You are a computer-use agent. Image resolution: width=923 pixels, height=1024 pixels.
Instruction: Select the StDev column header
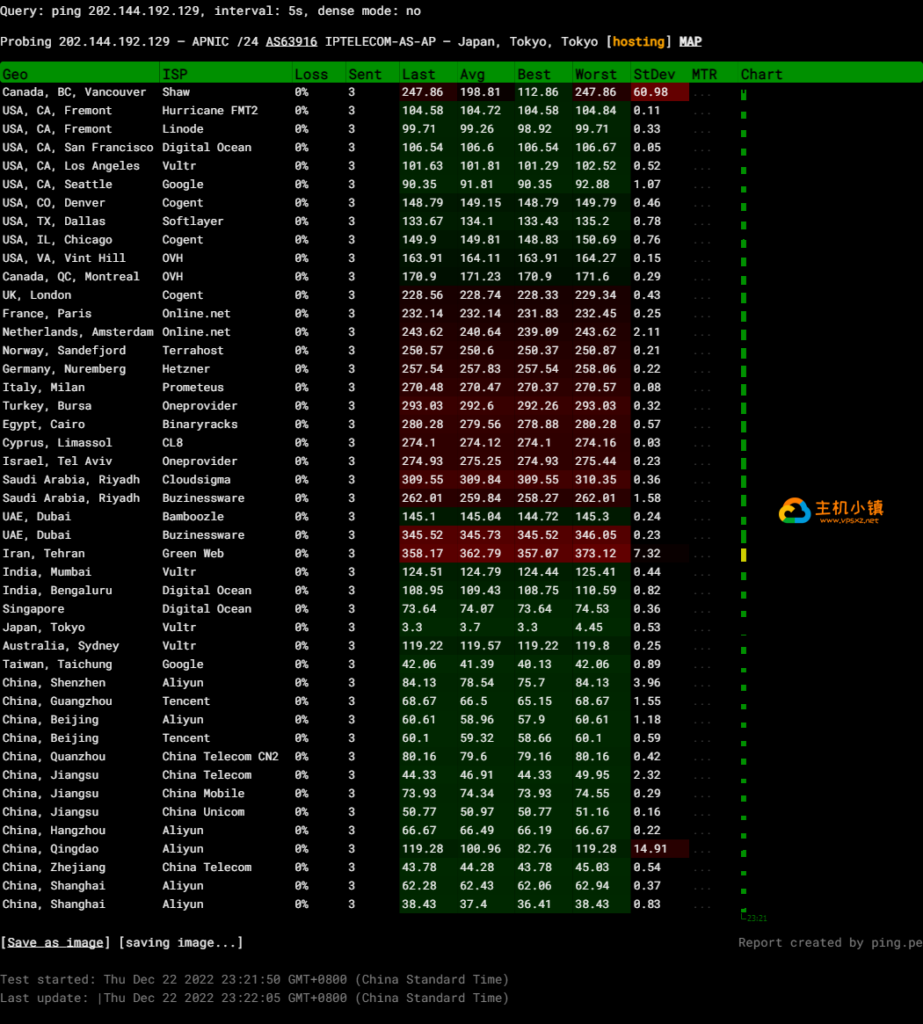click(654, 74)
